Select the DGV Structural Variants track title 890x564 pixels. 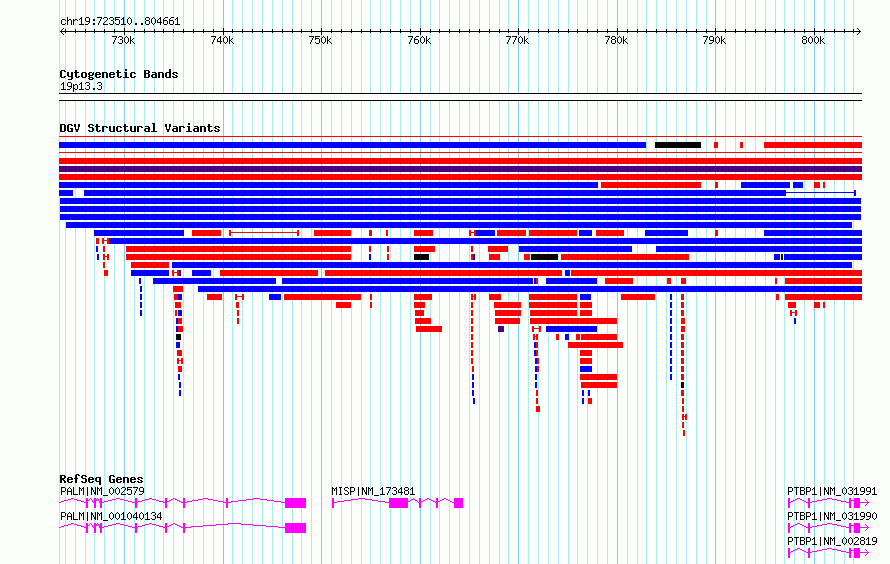[140, 128]
